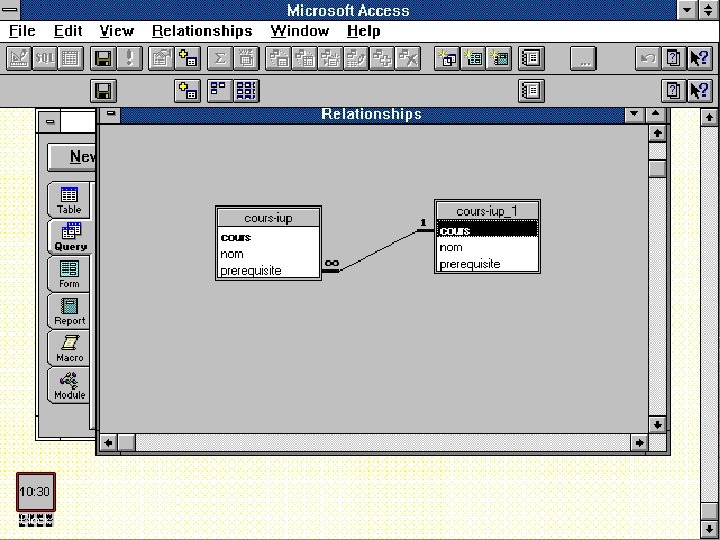The image size is (720, 540).
Task: Toggle the Table Names XYZ button
Action: pyautogui.click(x=246, y=58)
